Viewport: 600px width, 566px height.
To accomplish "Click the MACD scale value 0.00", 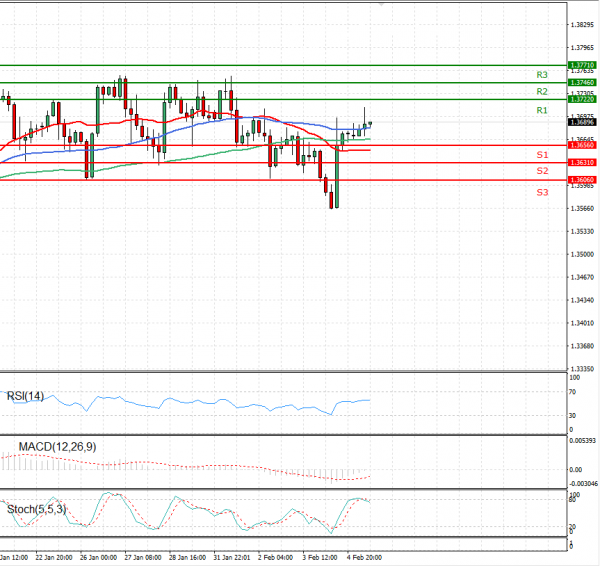I will 576,470.
